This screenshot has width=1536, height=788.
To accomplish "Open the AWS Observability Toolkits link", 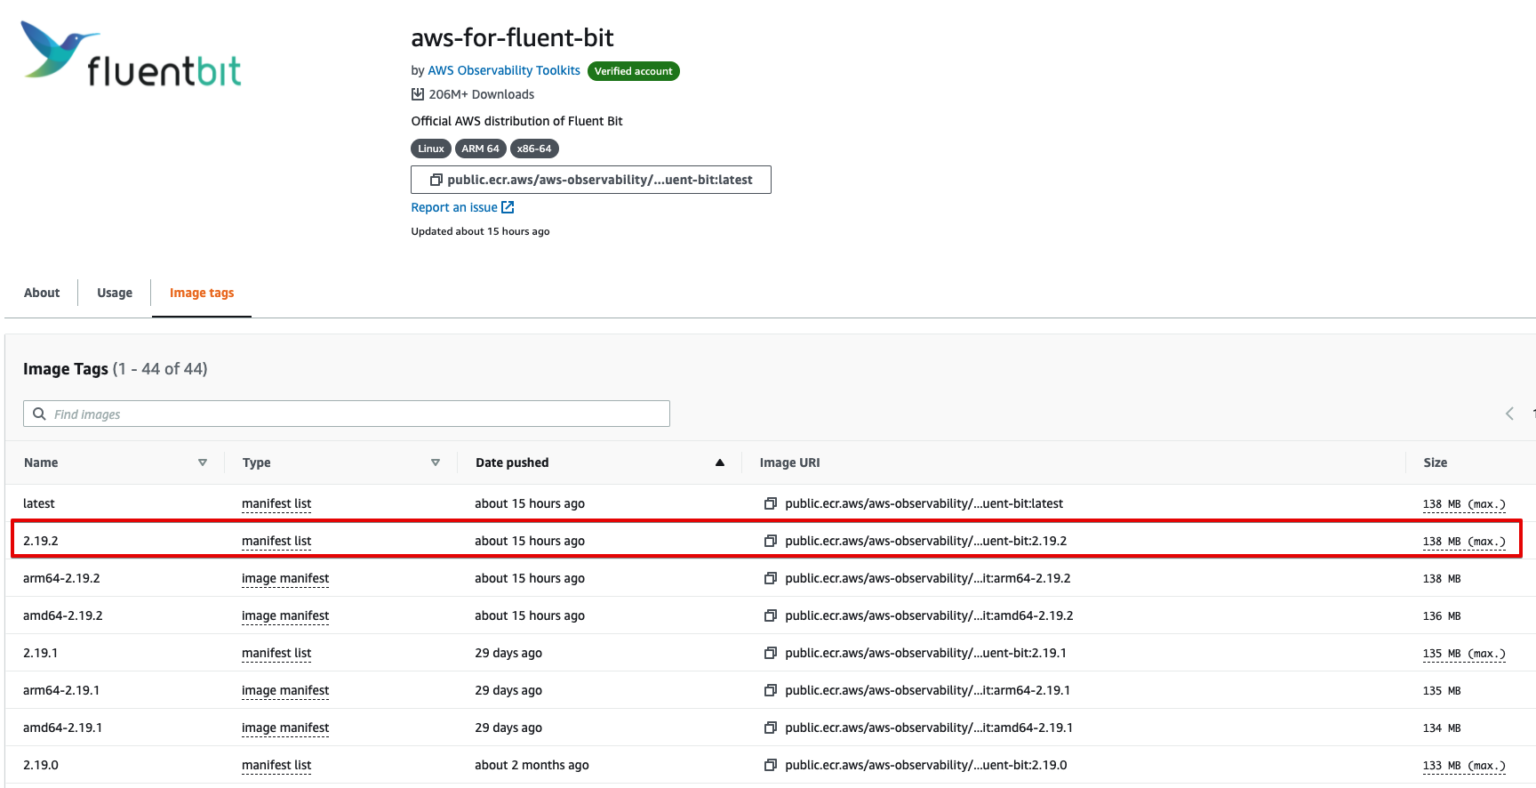I will pyautogui.click(x=504, y=70).
